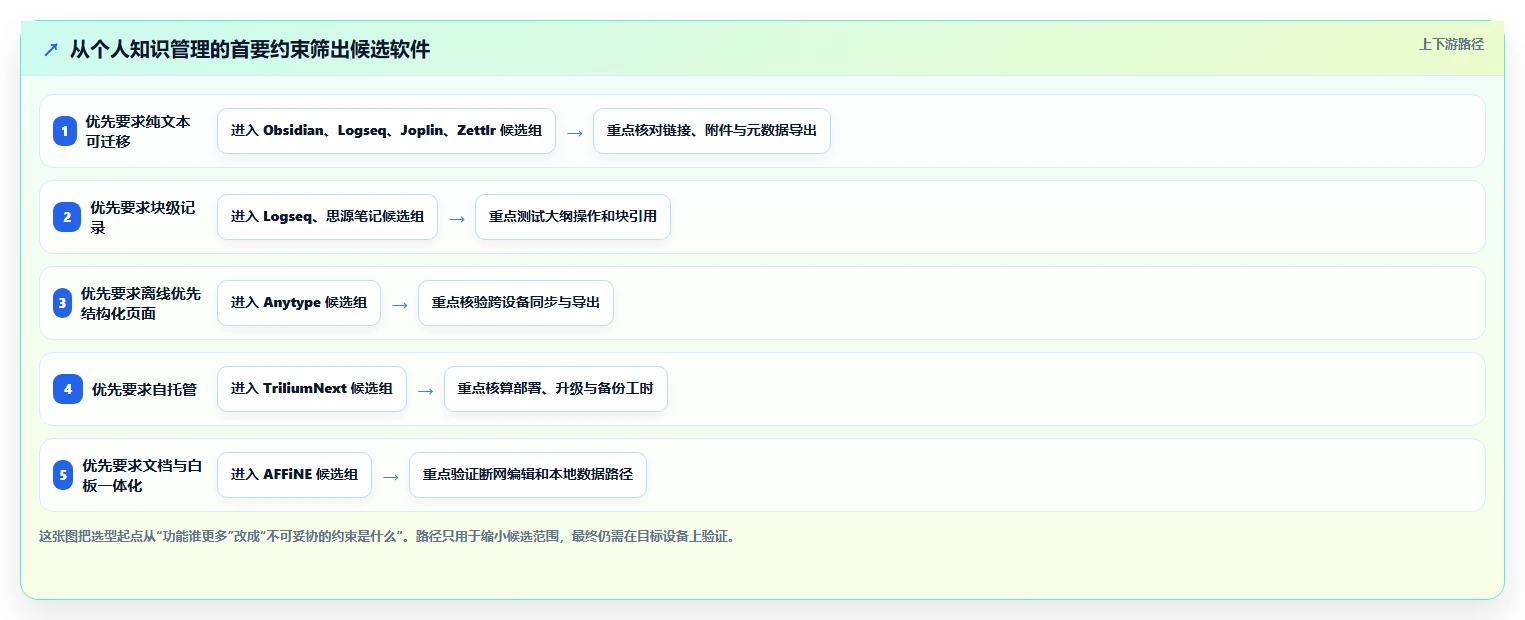Click the 优先要求离线优先结构化页面 label

[141, 303]
